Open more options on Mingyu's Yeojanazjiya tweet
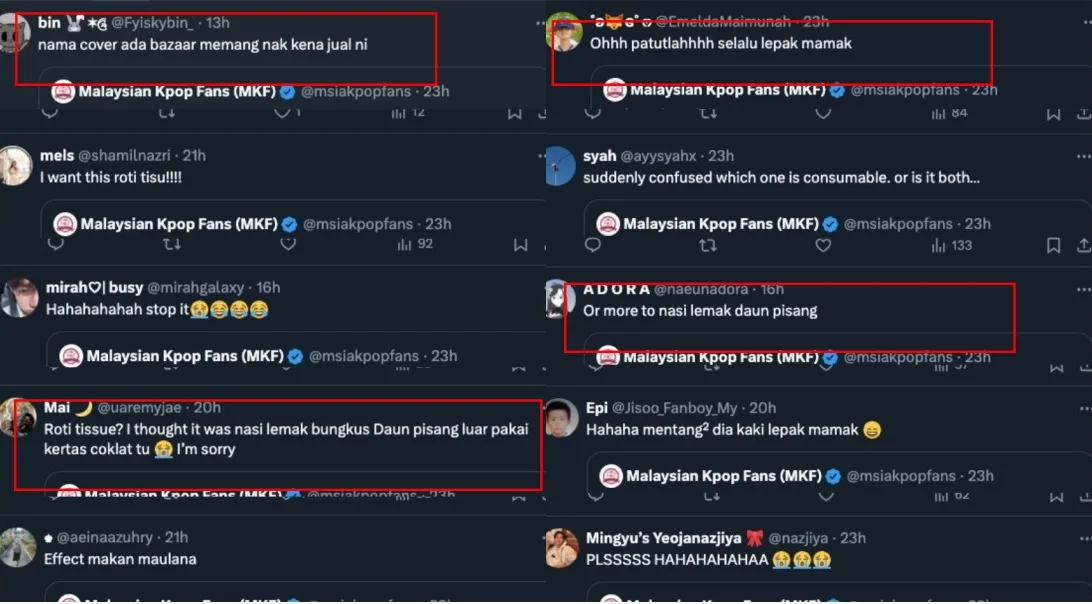This screenshot has width=1092, height=604. [x=1083, y=538]
